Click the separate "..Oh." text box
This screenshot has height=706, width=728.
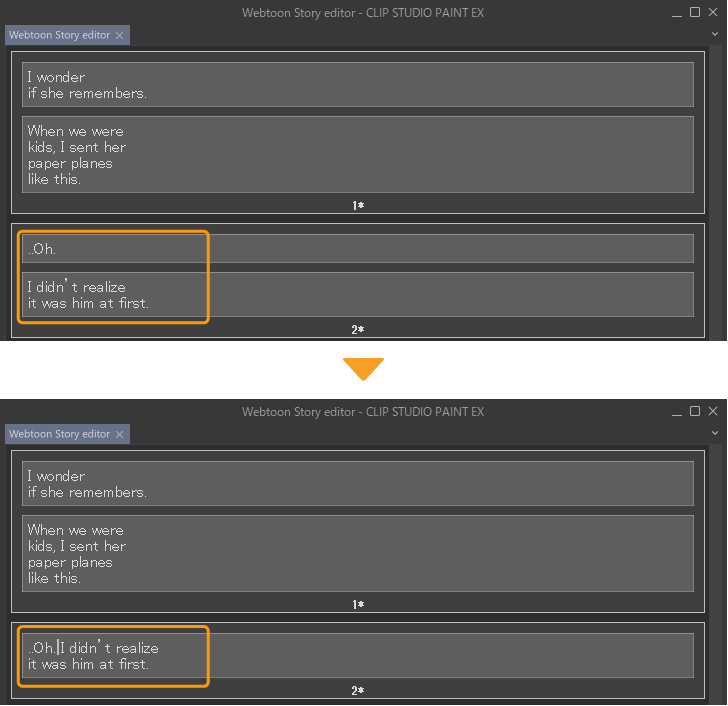coord(357,249)
